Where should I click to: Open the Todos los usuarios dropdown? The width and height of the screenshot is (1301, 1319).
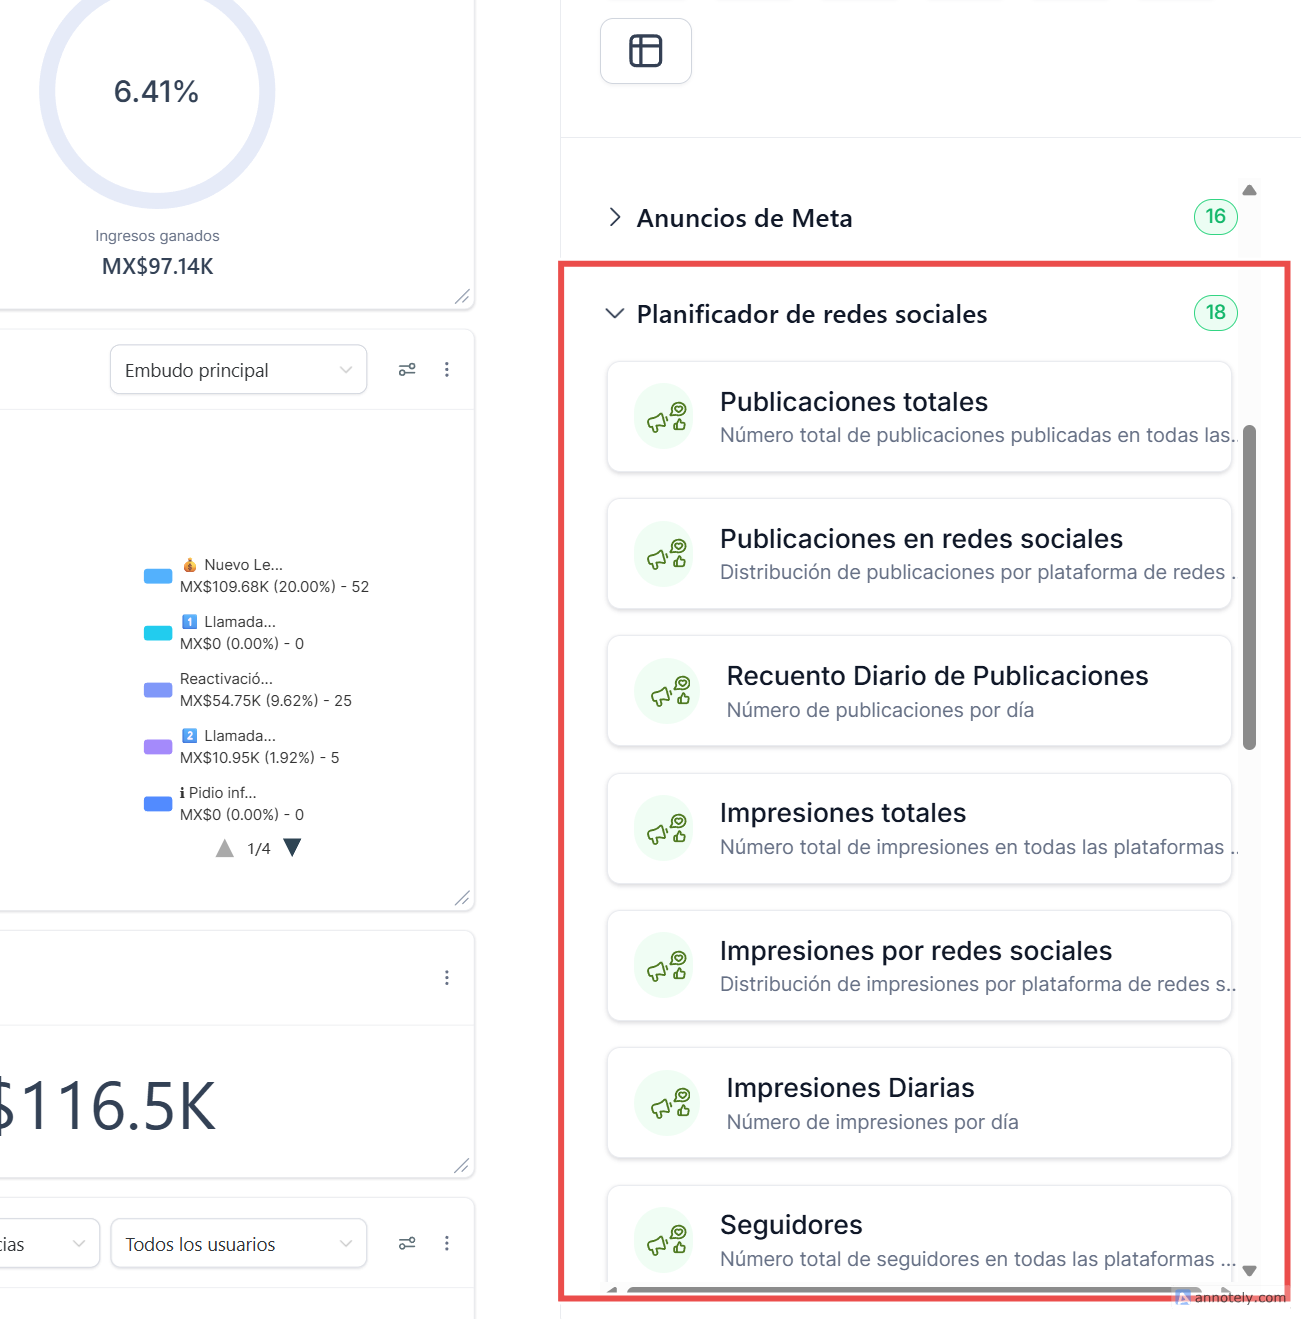(x=238, y=1244)
